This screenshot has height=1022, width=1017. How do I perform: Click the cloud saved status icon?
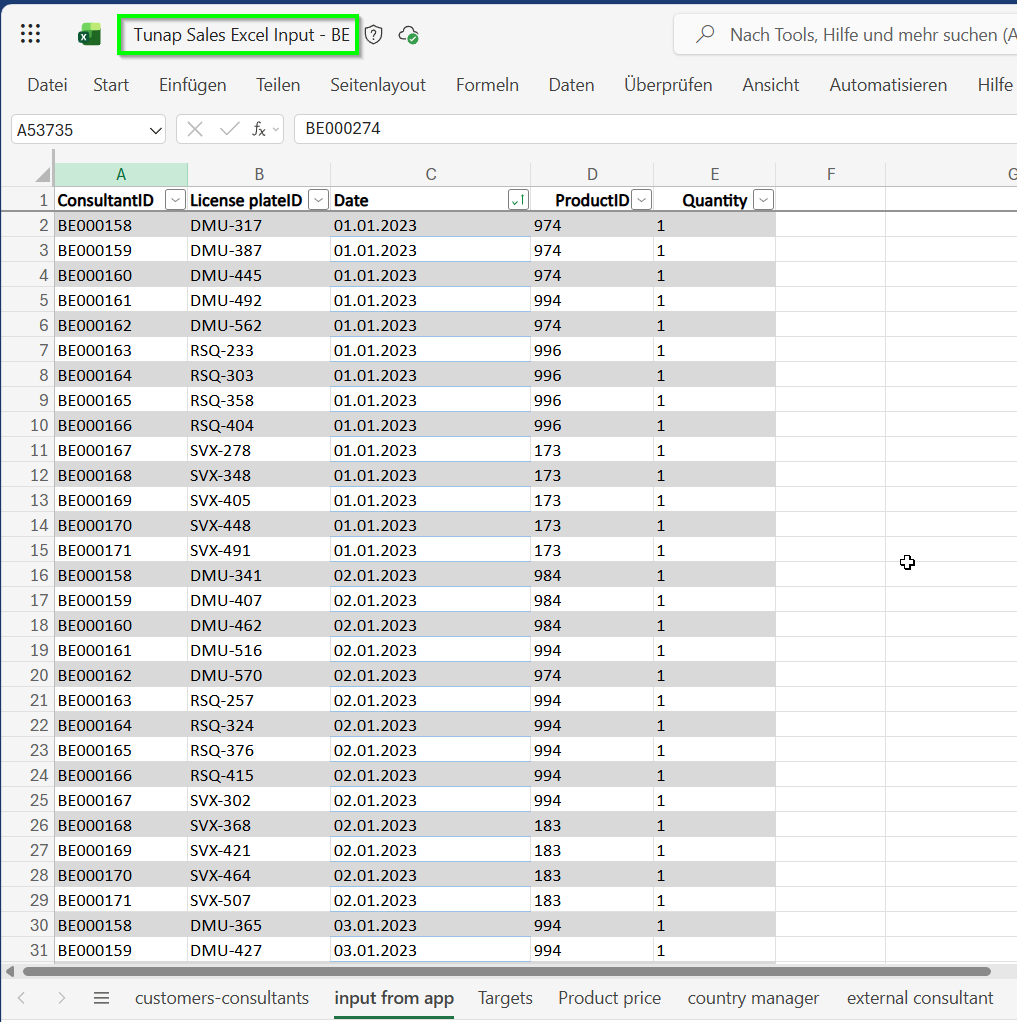click(409, 35)
